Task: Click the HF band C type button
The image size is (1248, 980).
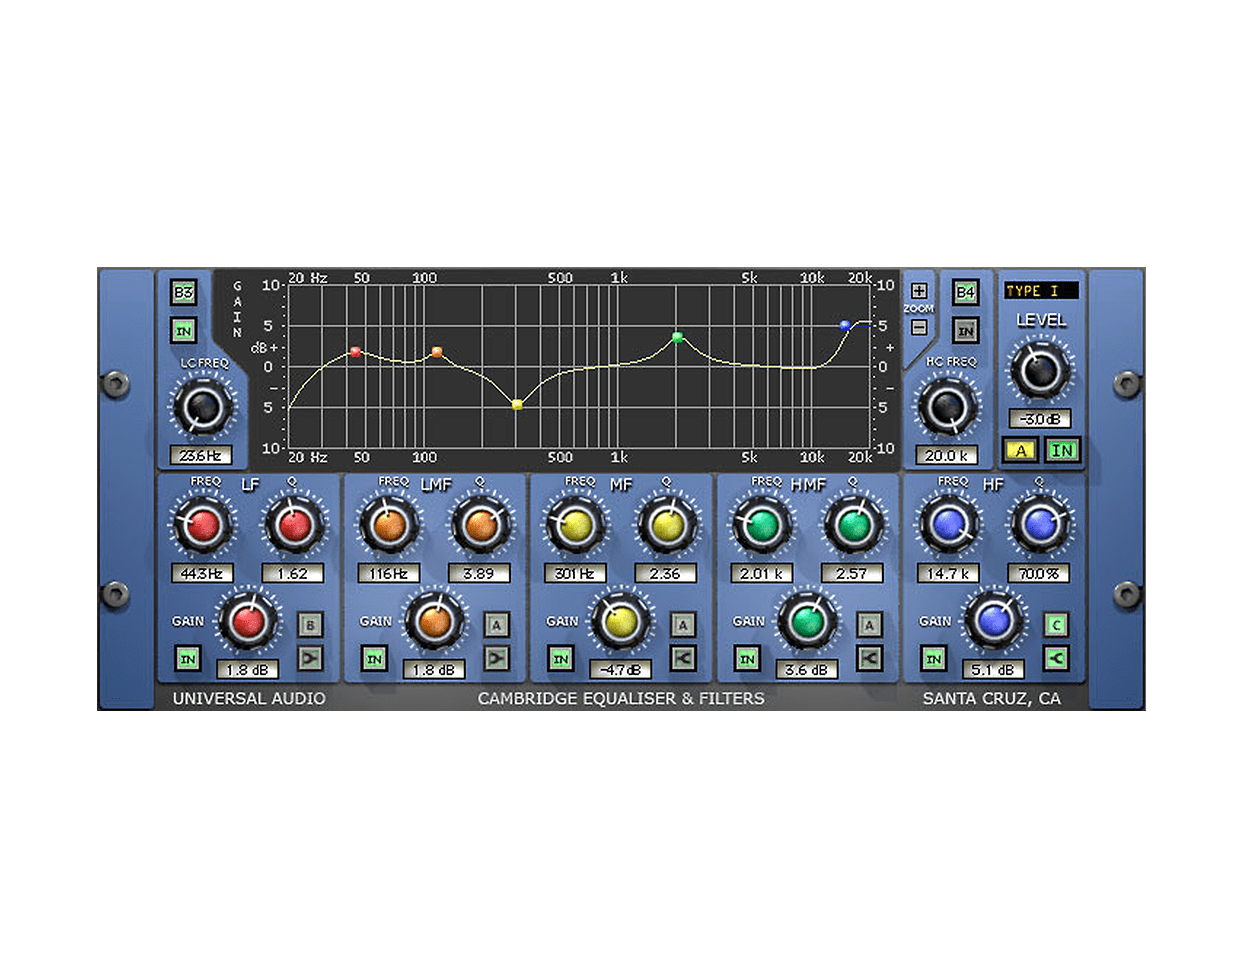Action: 1056,625
